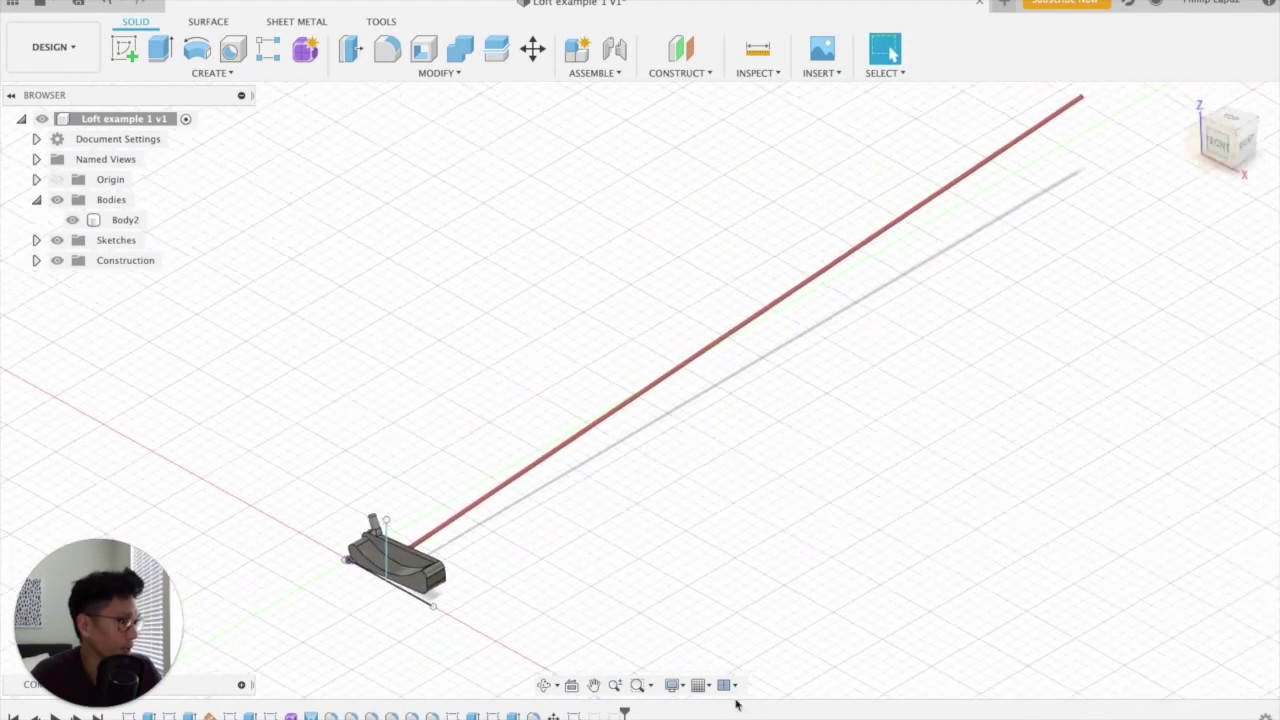Expand the Named Views node

pyautogui.click(x=36, y=159)
